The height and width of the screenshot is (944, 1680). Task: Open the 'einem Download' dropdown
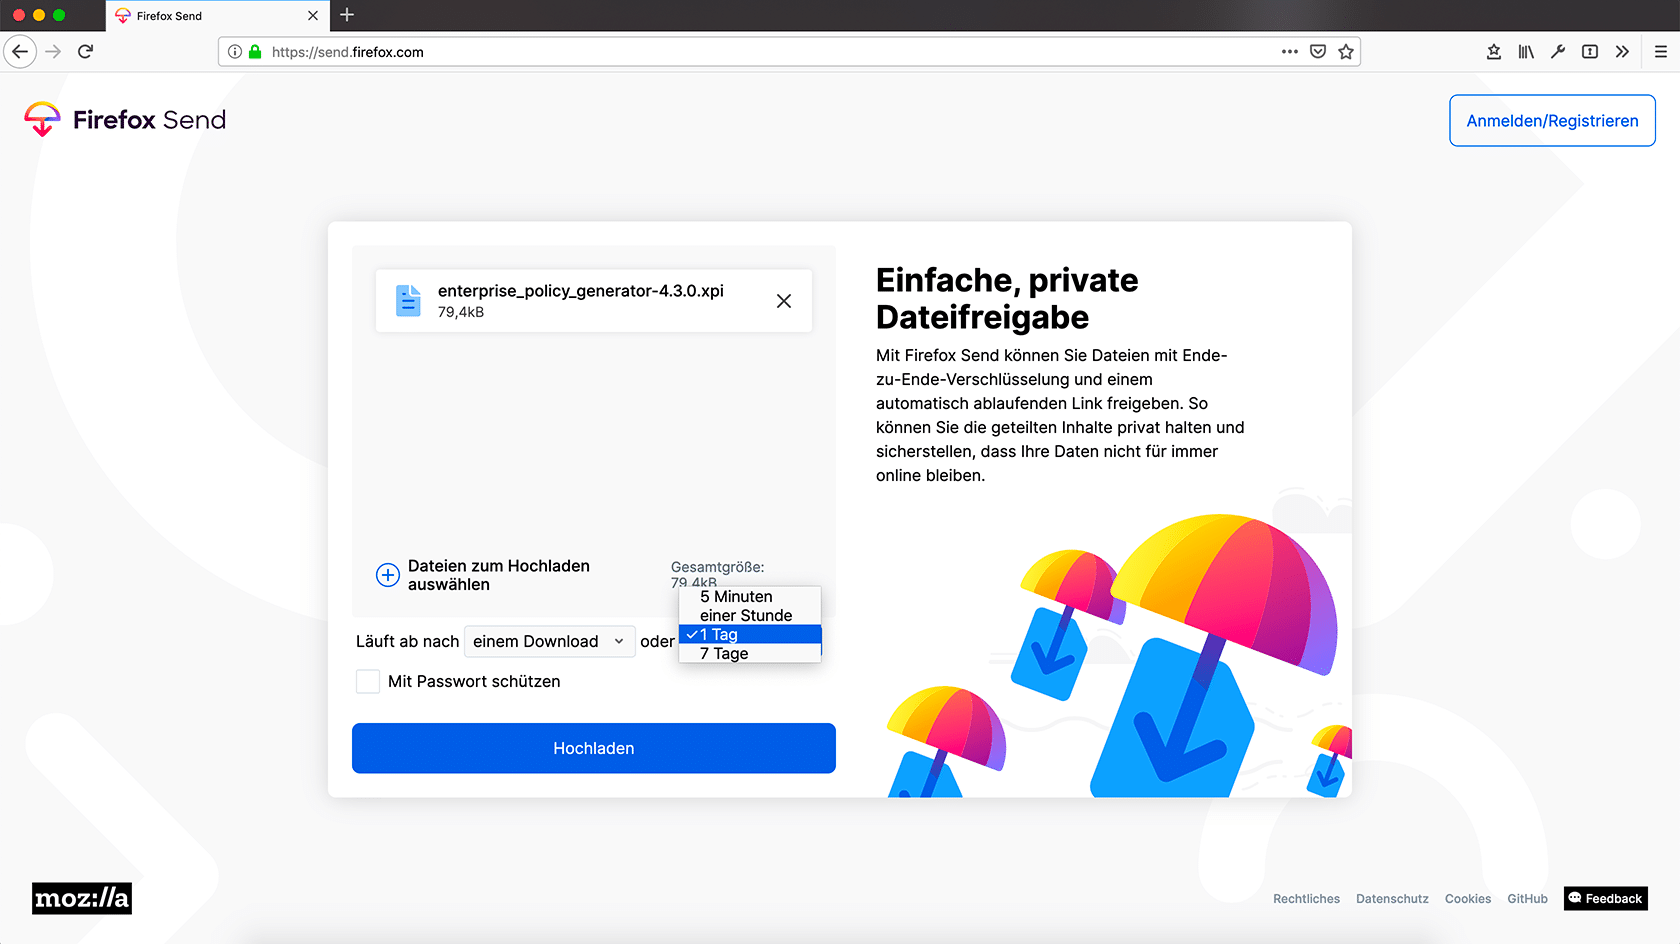point(550,641)
